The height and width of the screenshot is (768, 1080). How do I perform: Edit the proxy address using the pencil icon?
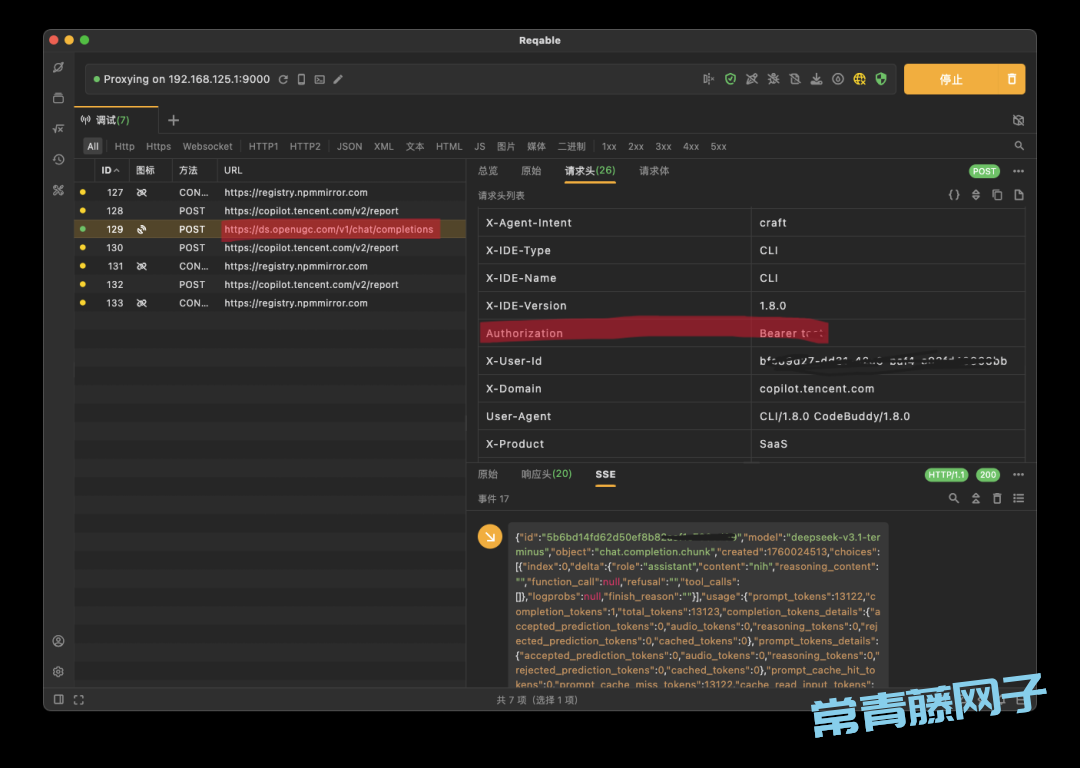pos(338,79)
